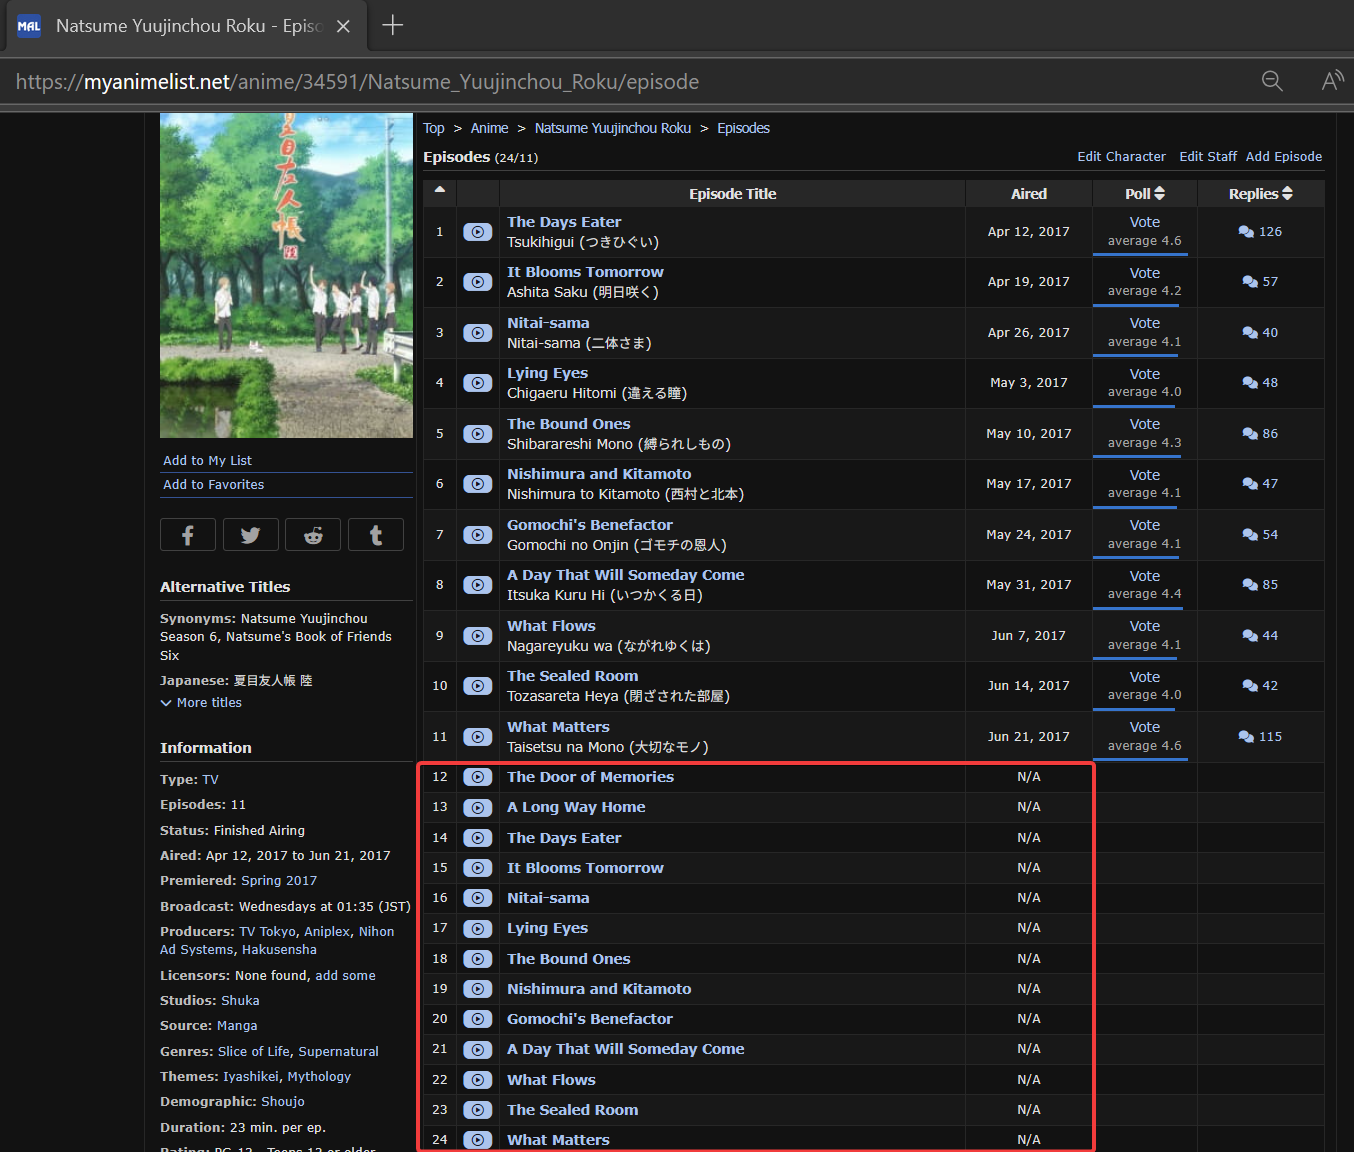Vote on episode 3 poll
Viewport: 1354px width, 1152px height.
point(1144,323)
